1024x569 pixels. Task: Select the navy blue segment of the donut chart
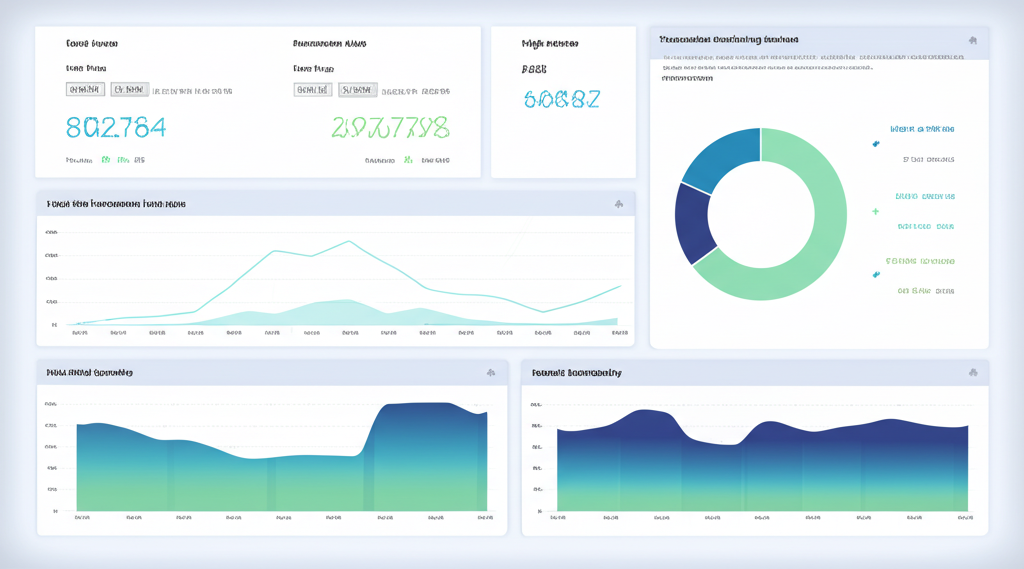tap(694, 223)
